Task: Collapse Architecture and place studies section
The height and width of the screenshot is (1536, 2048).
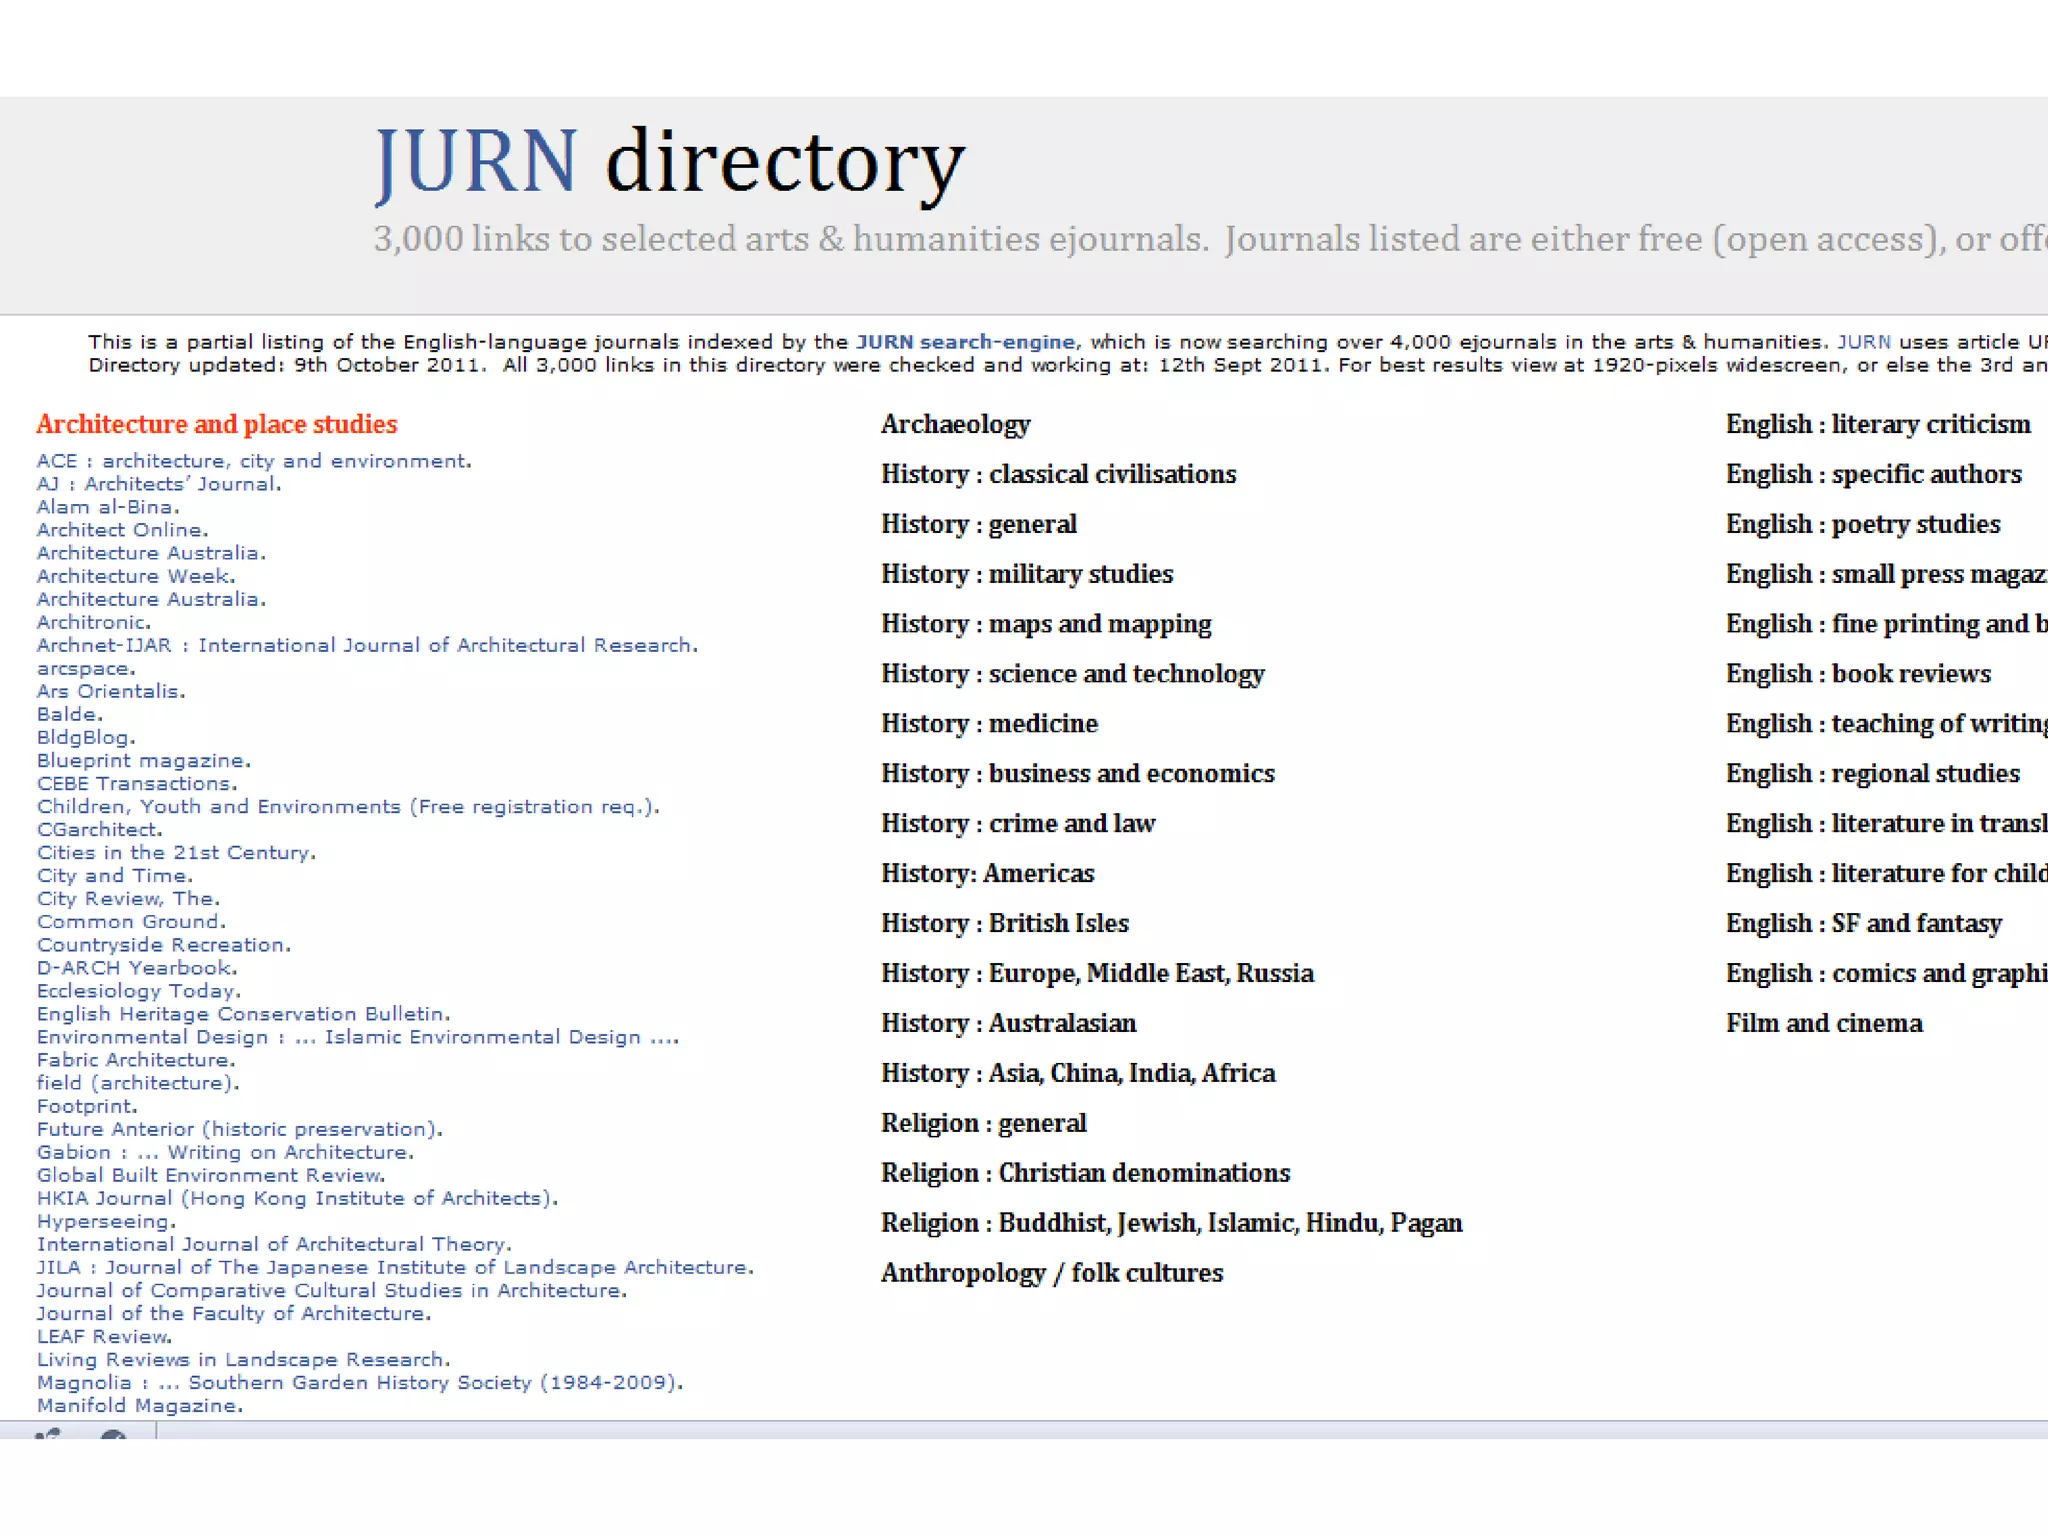Action: (216, 424)
